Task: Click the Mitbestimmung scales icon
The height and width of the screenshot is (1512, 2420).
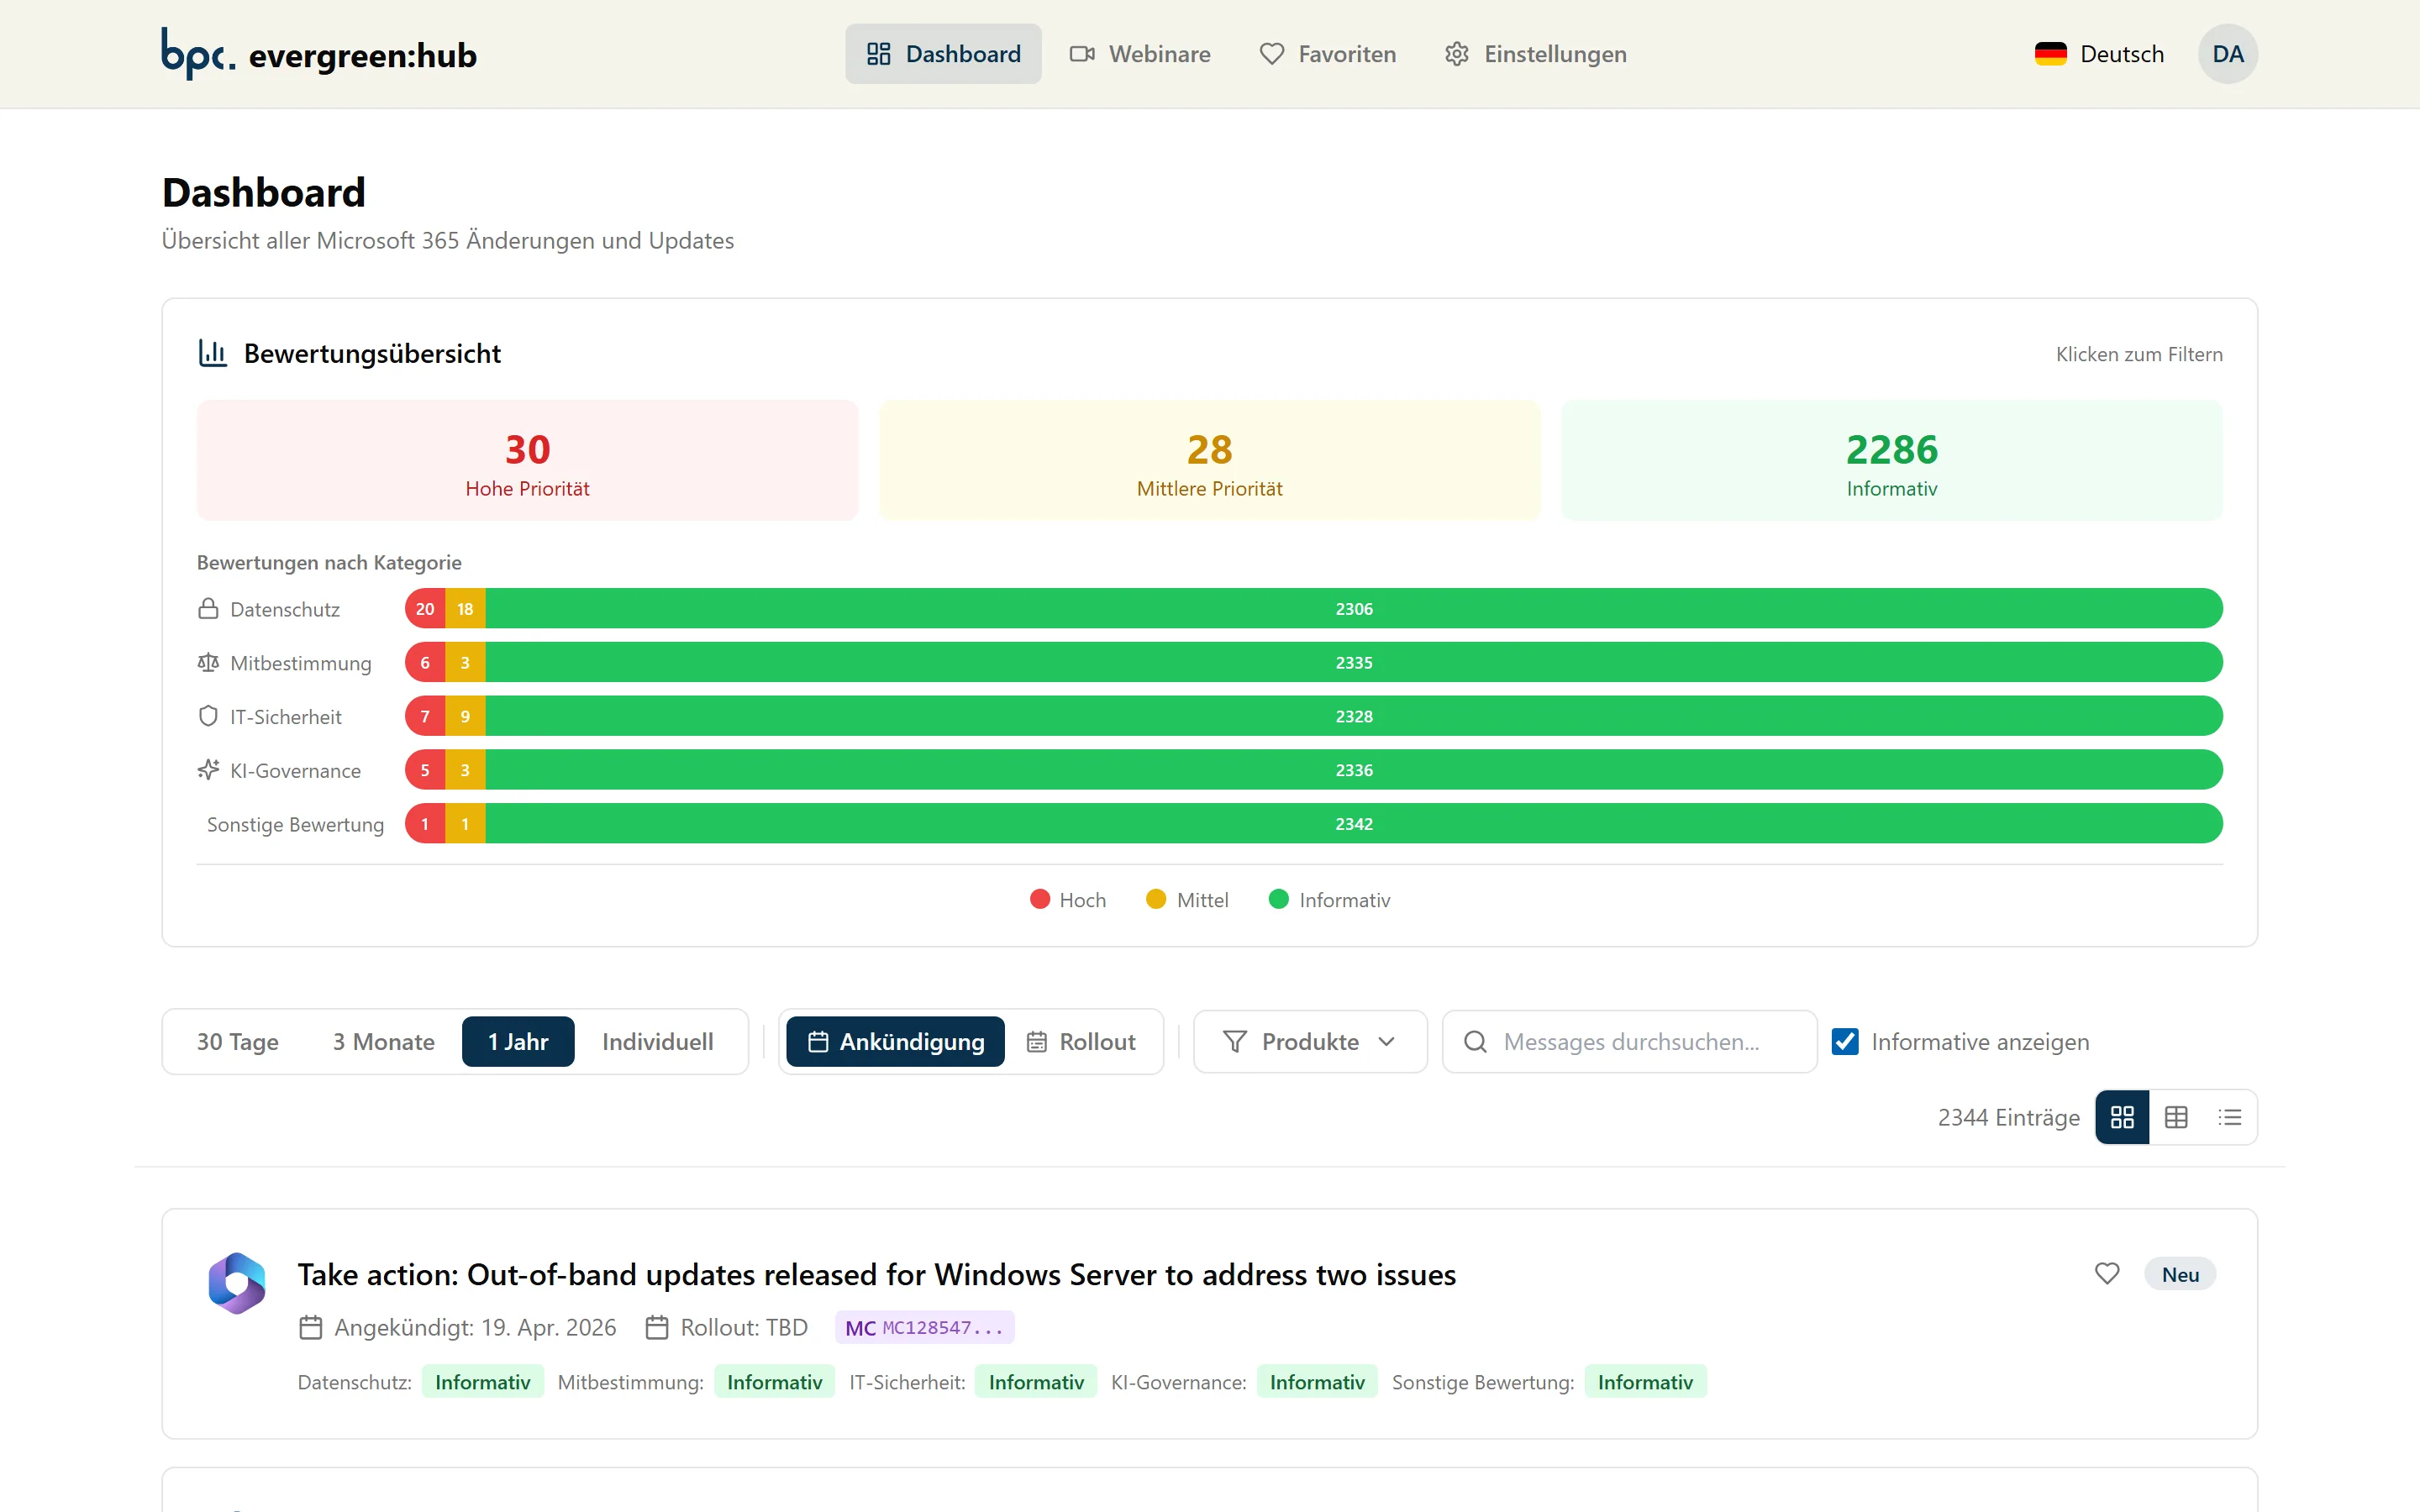Action: 208,662
